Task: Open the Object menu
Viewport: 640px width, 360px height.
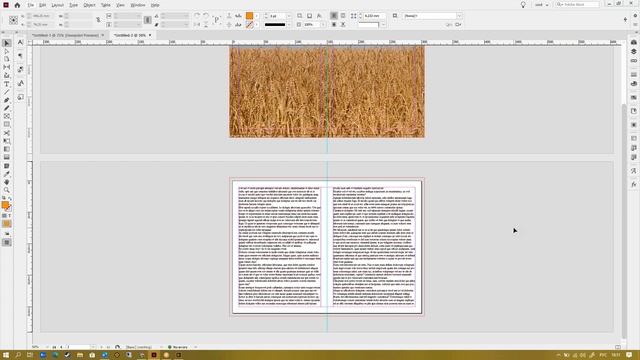Action: tap(89, 5)
